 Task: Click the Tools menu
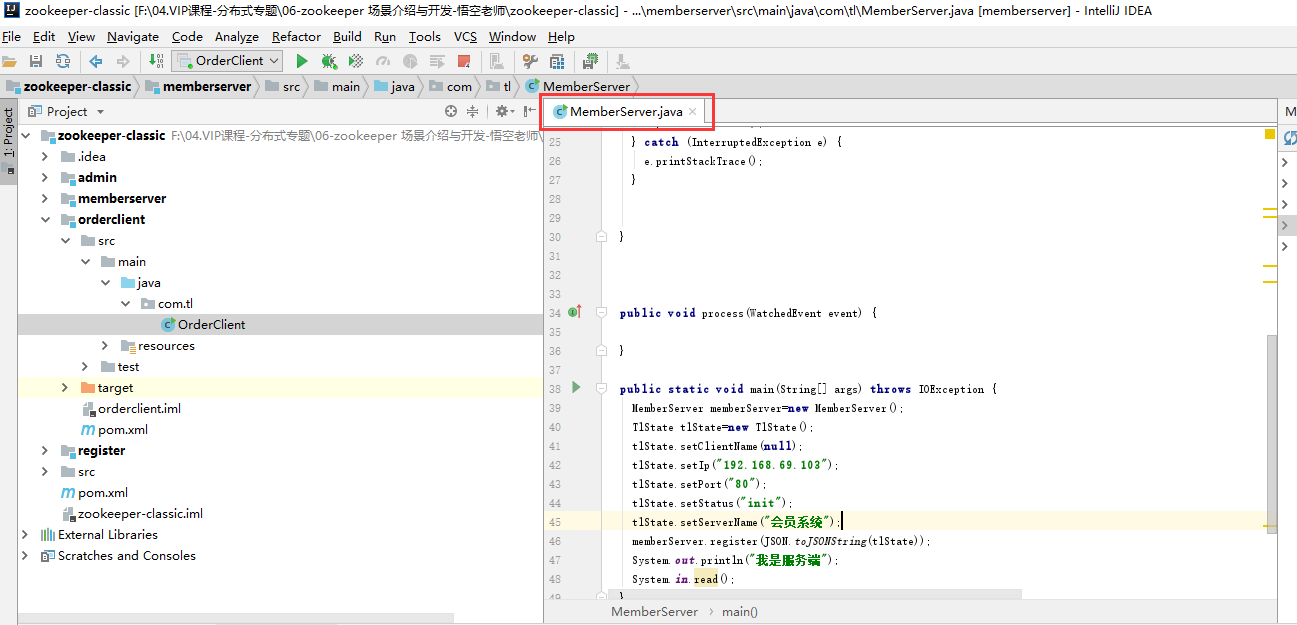(424, 37)
